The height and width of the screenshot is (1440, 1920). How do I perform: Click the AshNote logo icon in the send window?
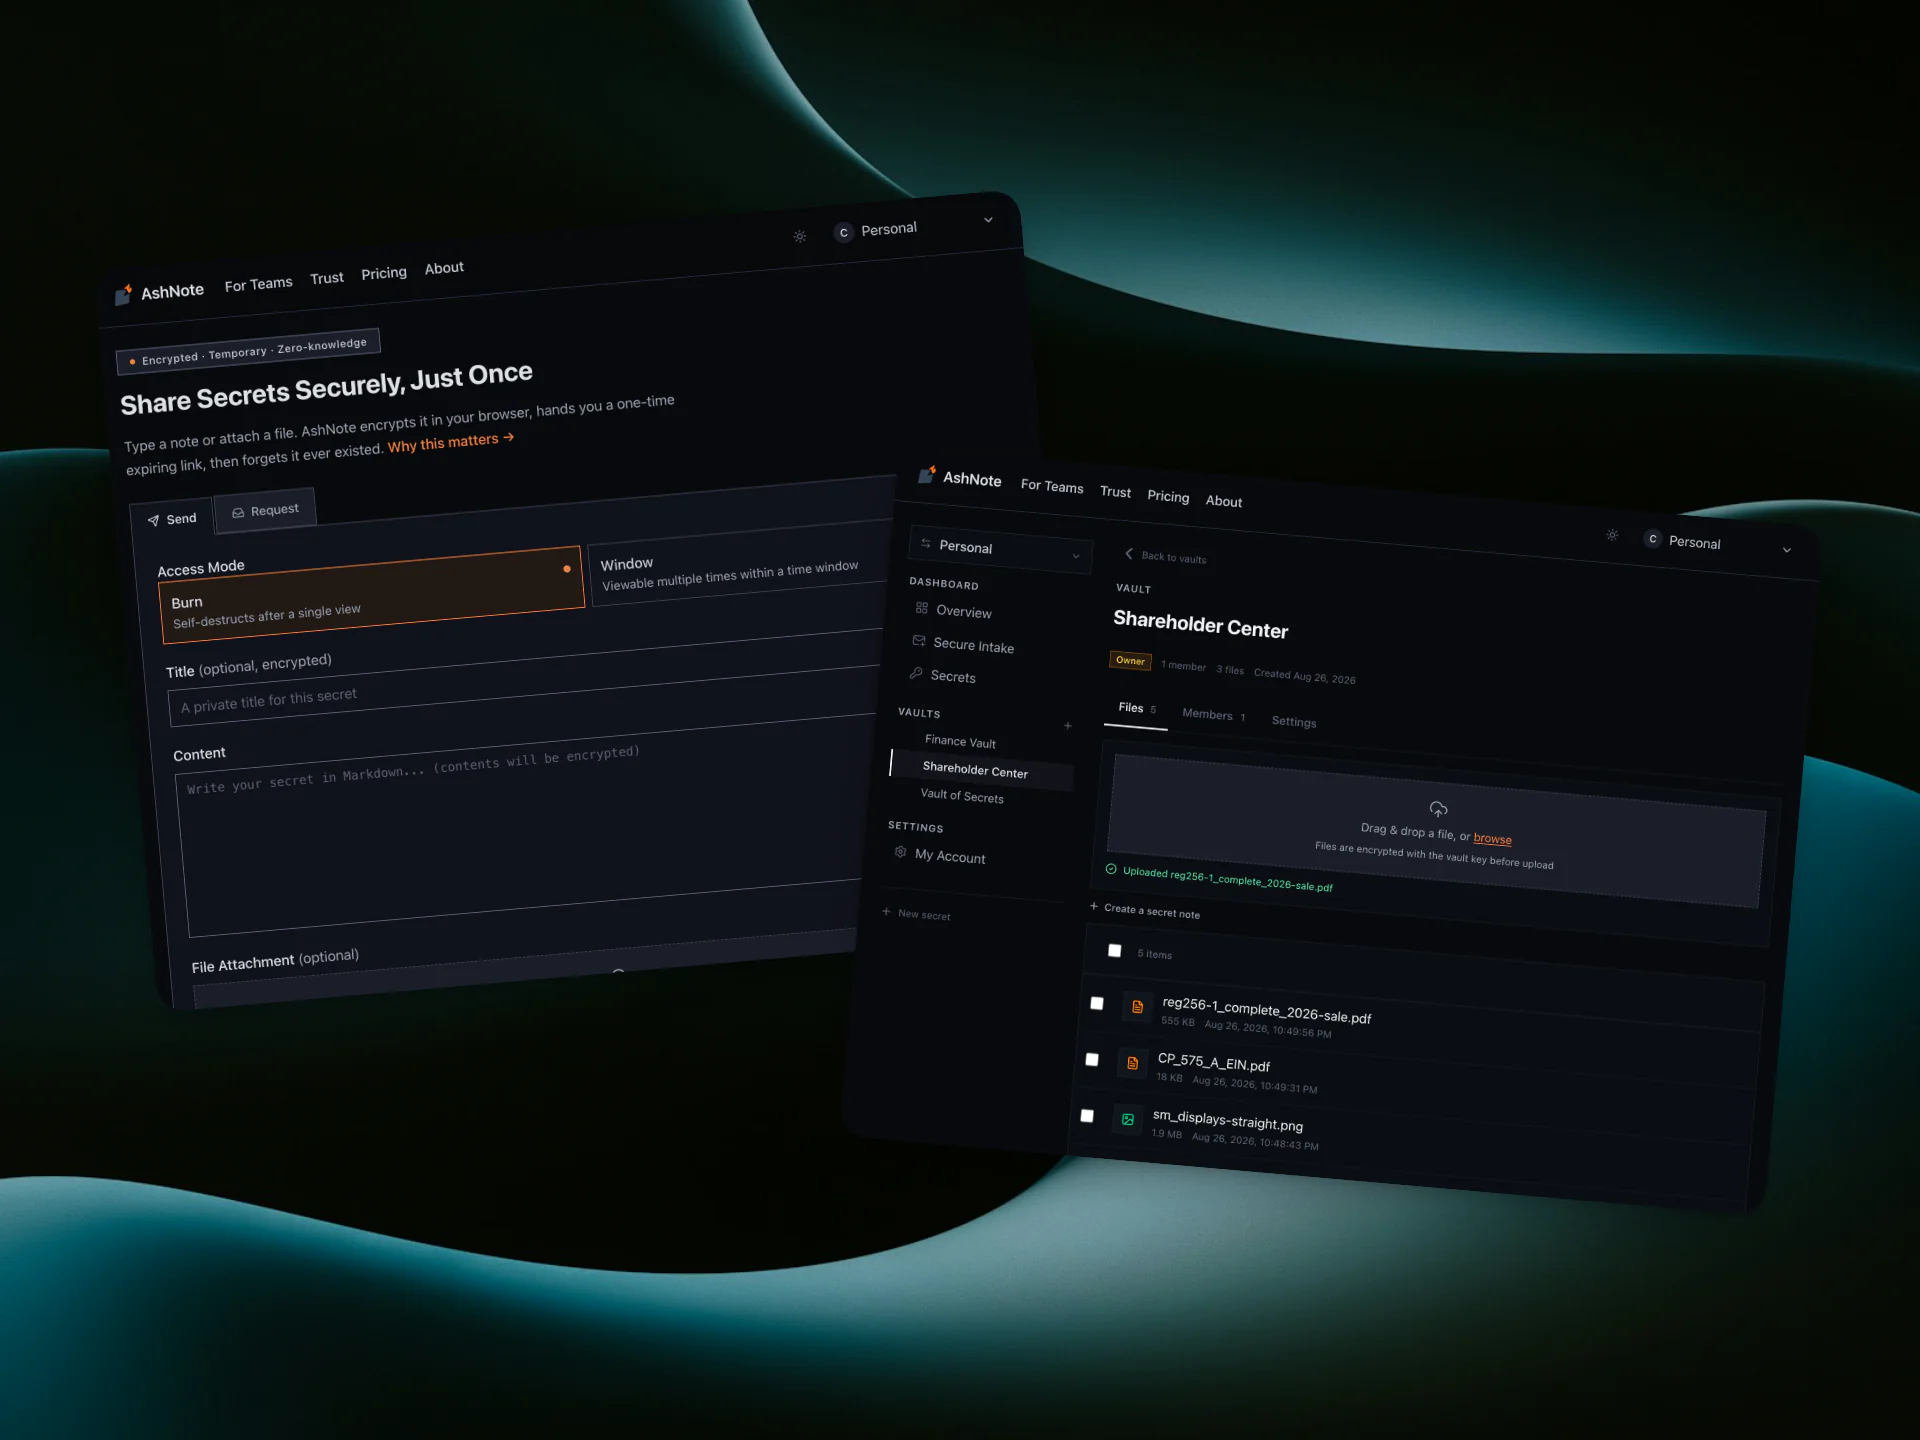[123, 294]
